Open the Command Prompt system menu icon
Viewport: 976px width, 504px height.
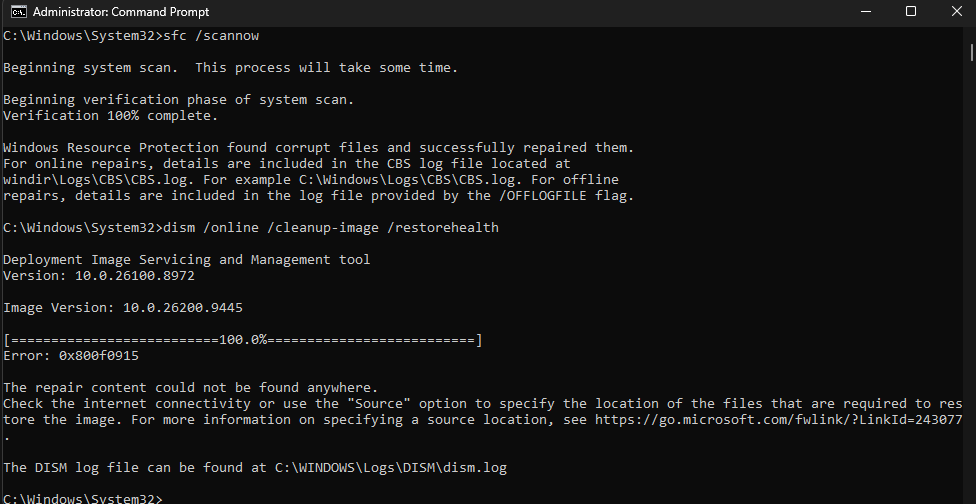[19, 11]
